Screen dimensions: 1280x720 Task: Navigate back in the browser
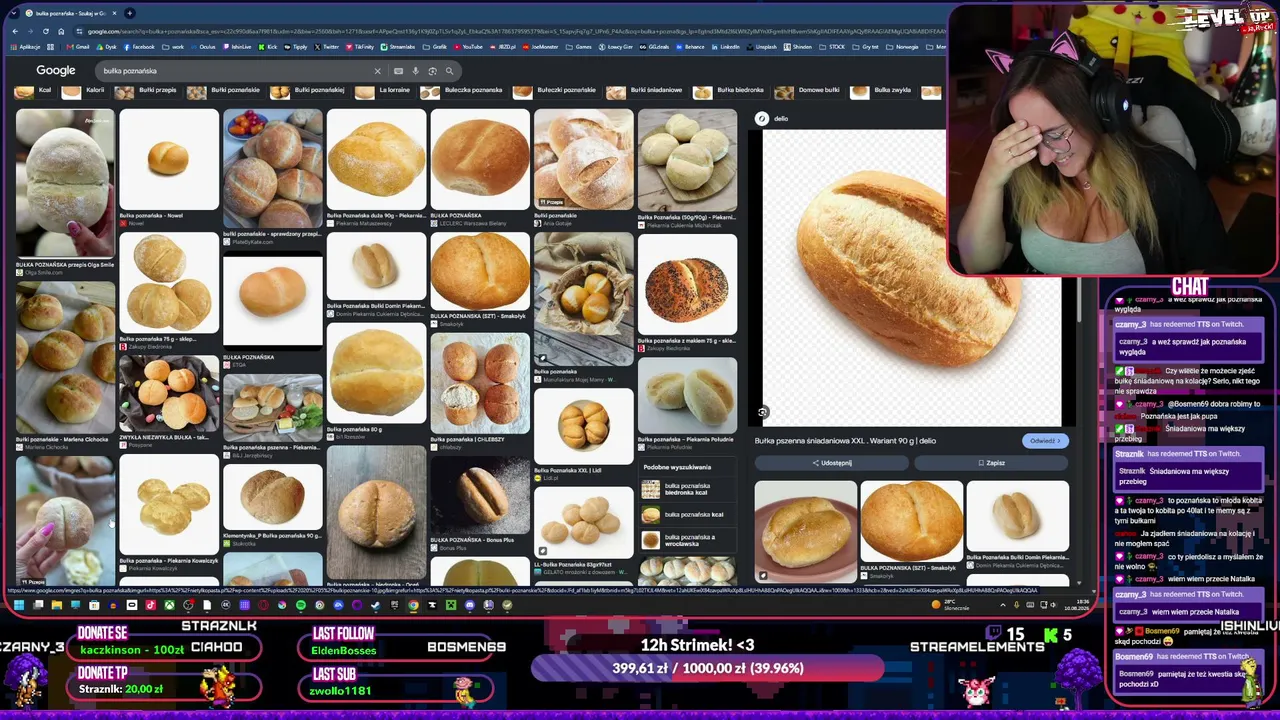(15, 31)
